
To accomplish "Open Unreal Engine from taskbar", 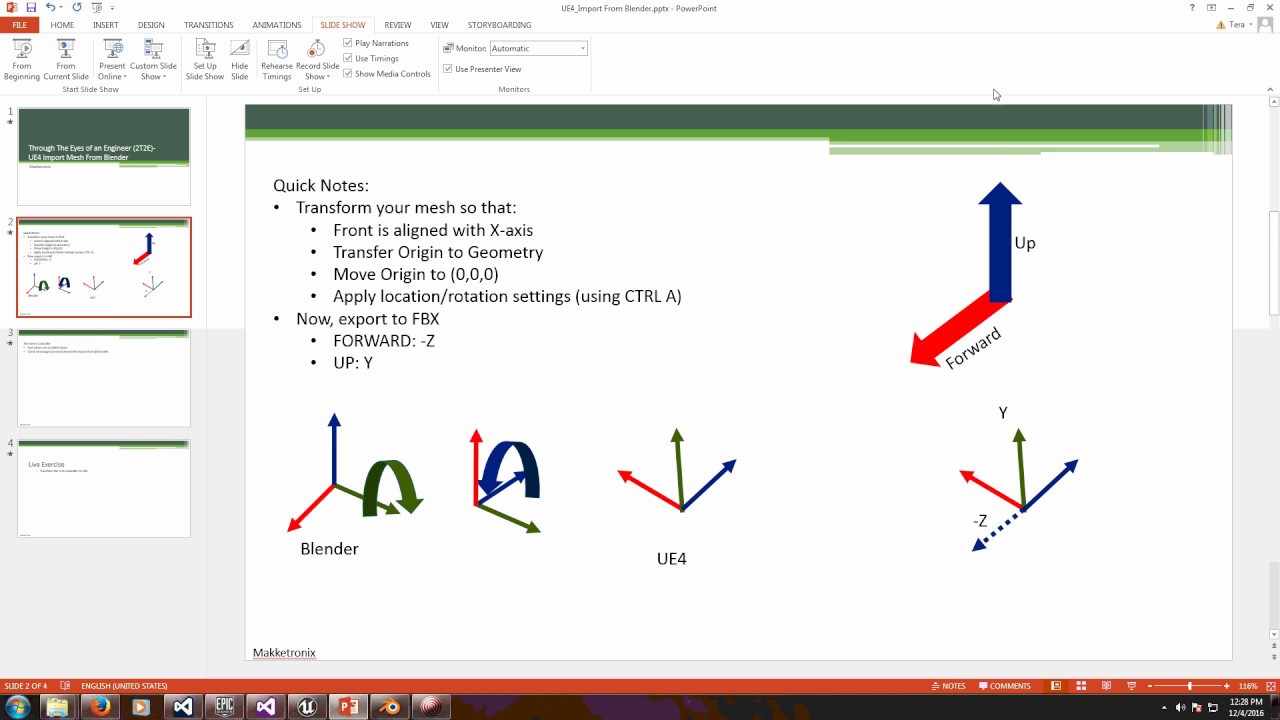I will 307,707.
